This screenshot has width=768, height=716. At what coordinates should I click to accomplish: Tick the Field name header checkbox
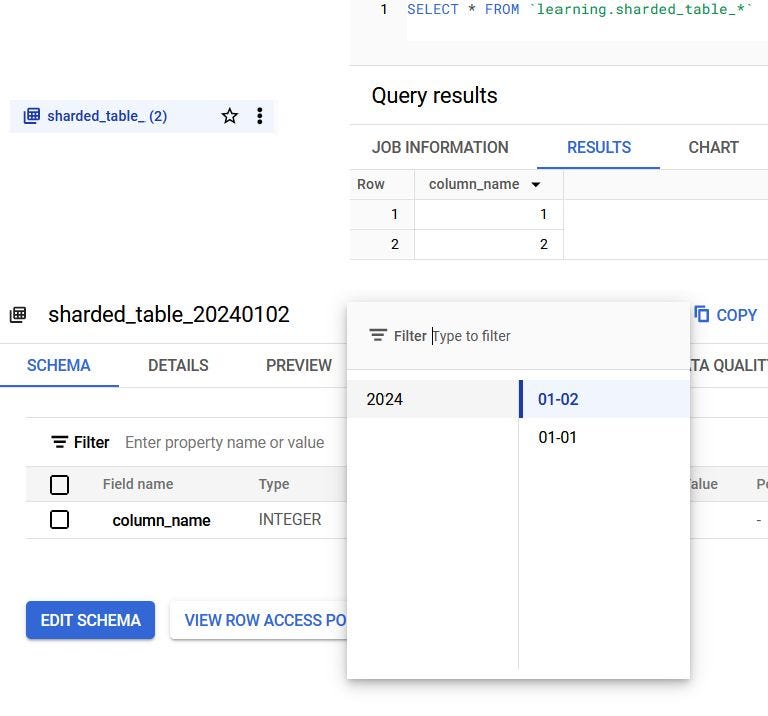click(x=59, y=485)
